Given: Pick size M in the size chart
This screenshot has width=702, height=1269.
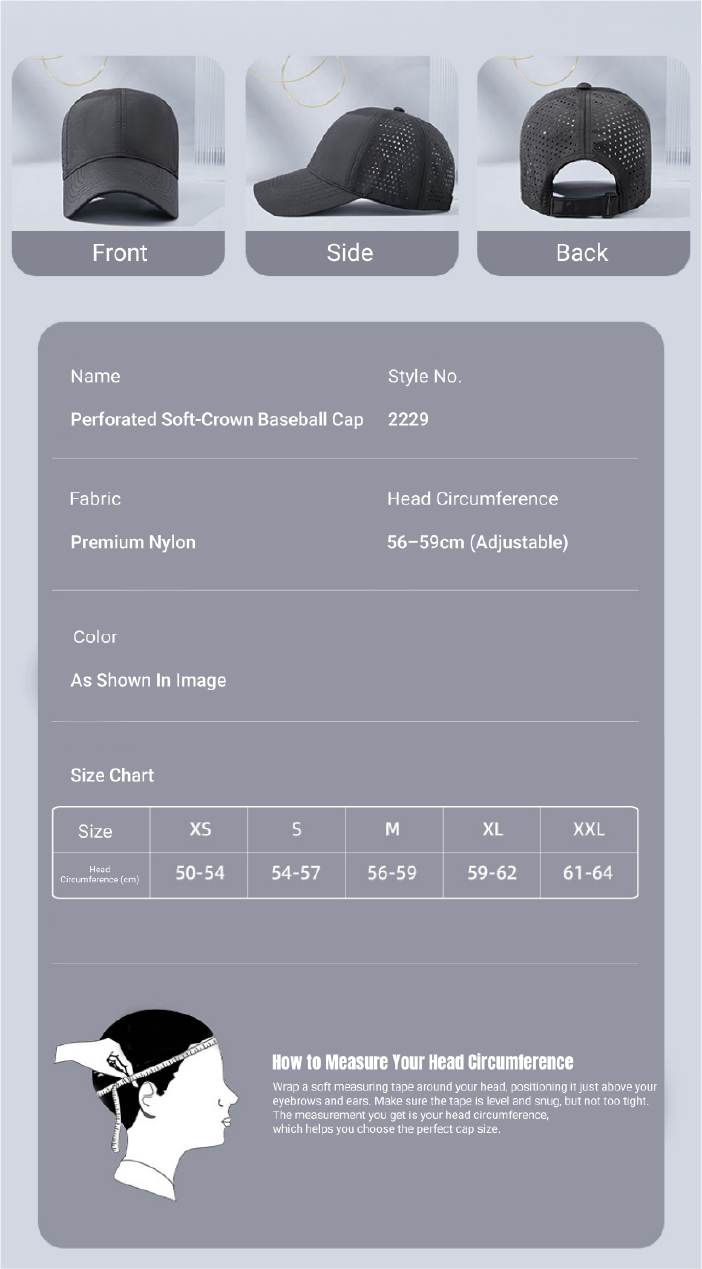Looking at the screenshot, I should [392, 830].
